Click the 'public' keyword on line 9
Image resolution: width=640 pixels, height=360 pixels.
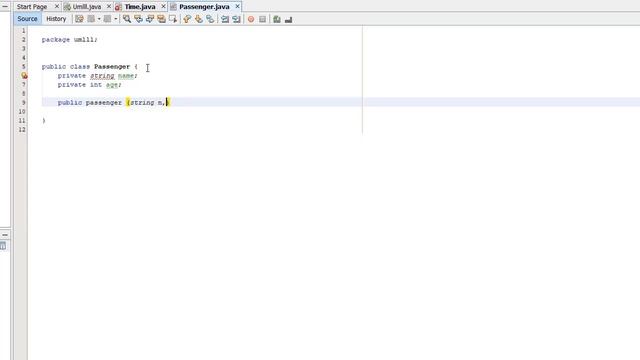click(70, 102)
